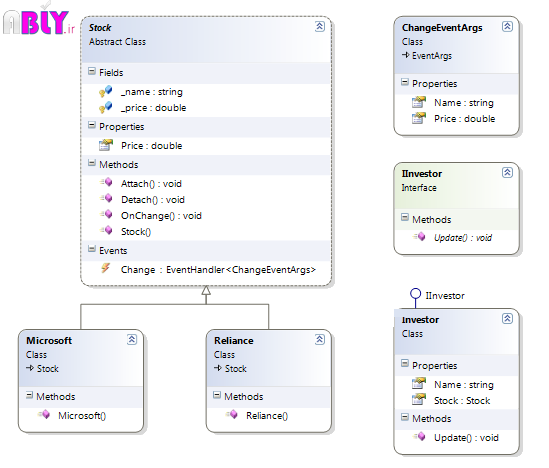This screenshot has height=468, width=549.
Task: Collapse Properties section in ChangeEventArgs
Action: pyautogui.click(x=405, y=82)
